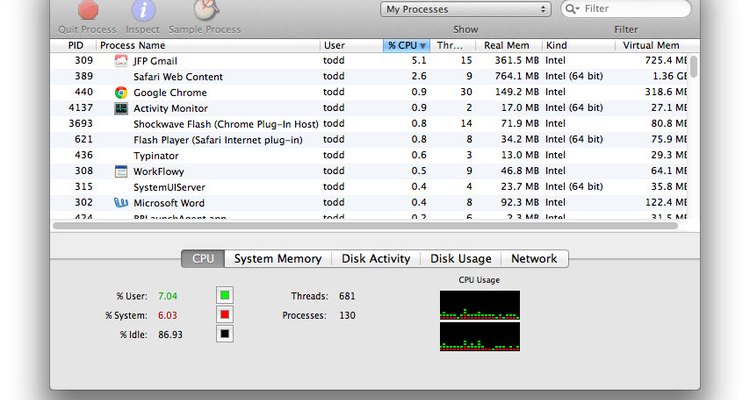Sort by the Process Name column
This screenshot has width=750, height=400.
208,45
